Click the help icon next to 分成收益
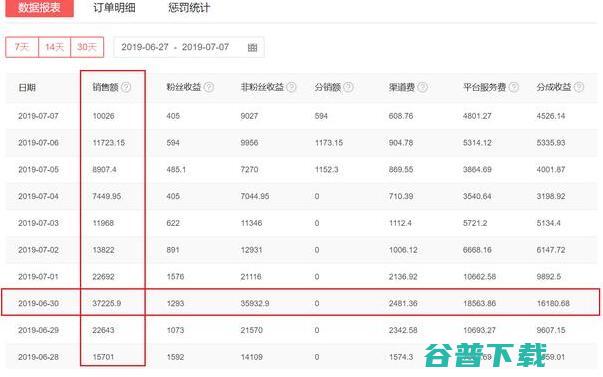The width and height of the screenshot is (603, 377). tap(579, 87)
